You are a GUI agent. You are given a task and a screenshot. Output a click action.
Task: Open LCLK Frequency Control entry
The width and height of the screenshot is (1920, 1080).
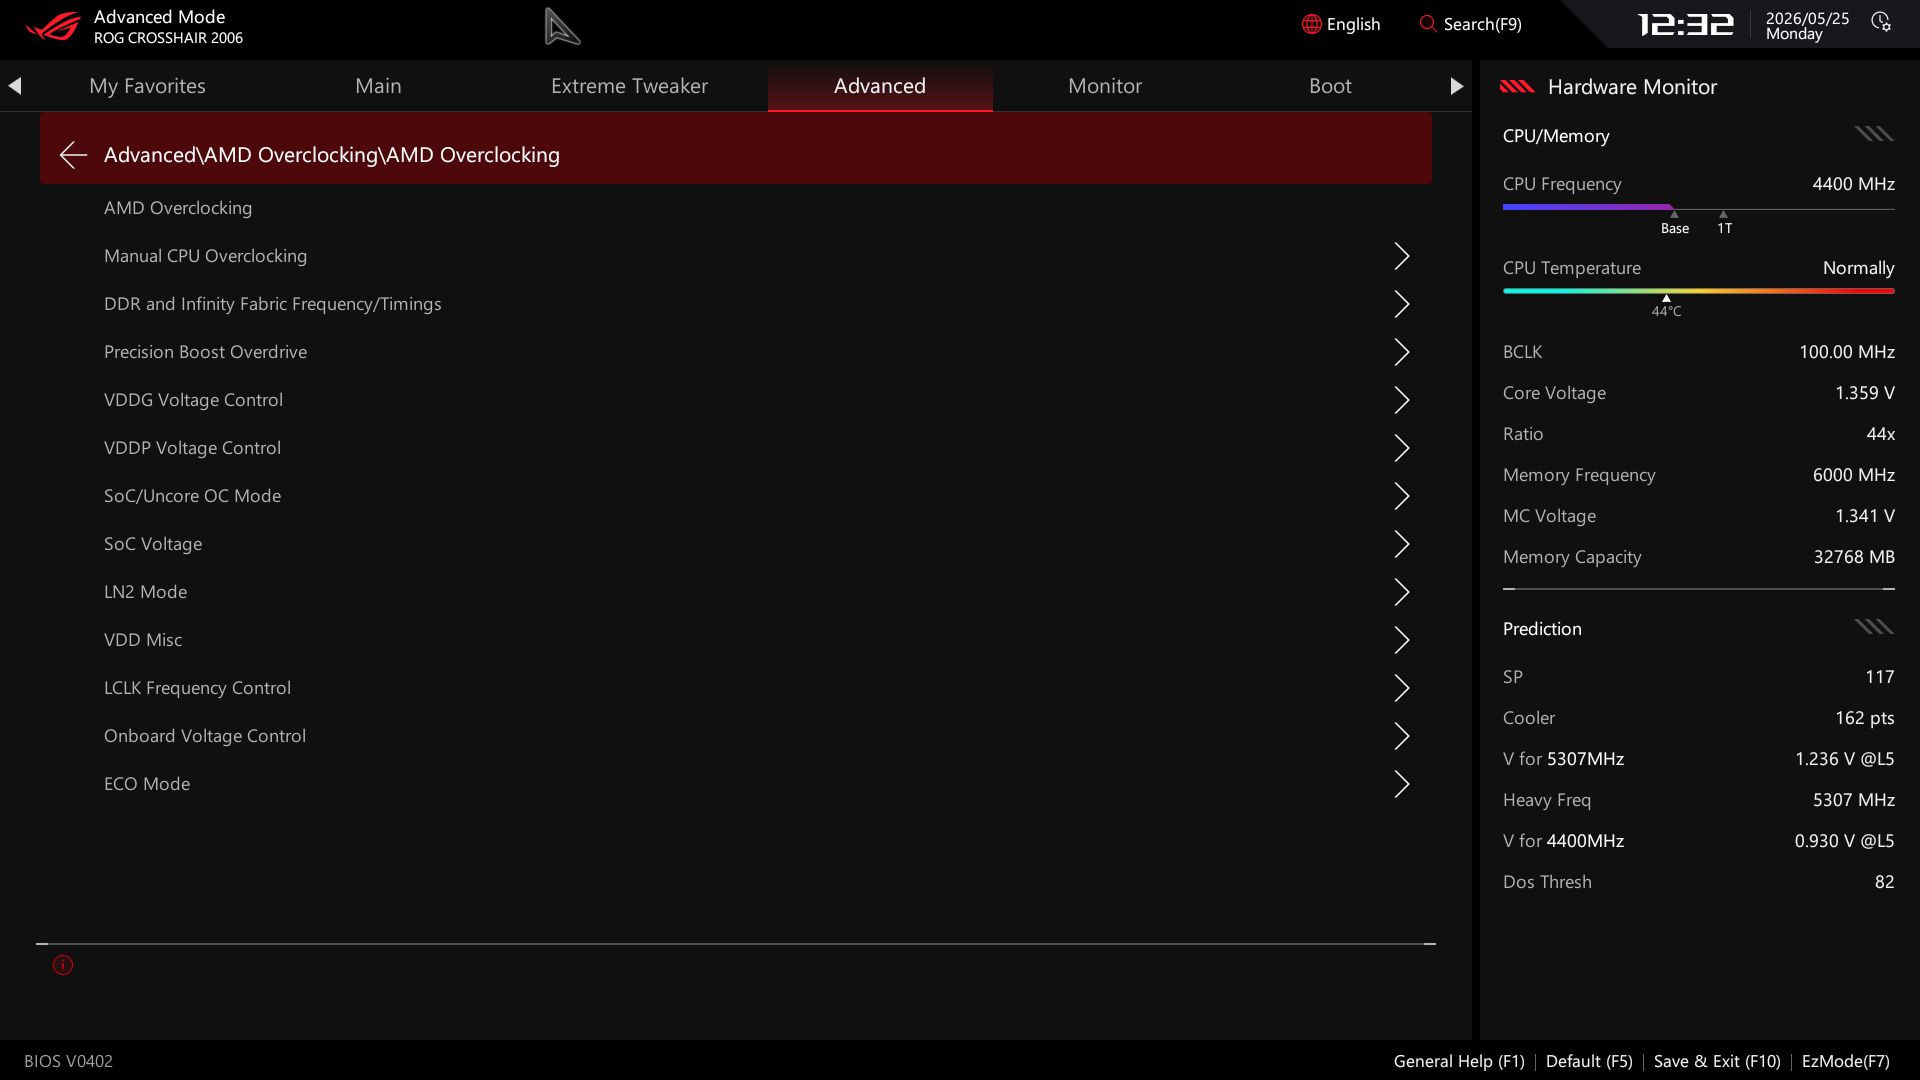736,688
